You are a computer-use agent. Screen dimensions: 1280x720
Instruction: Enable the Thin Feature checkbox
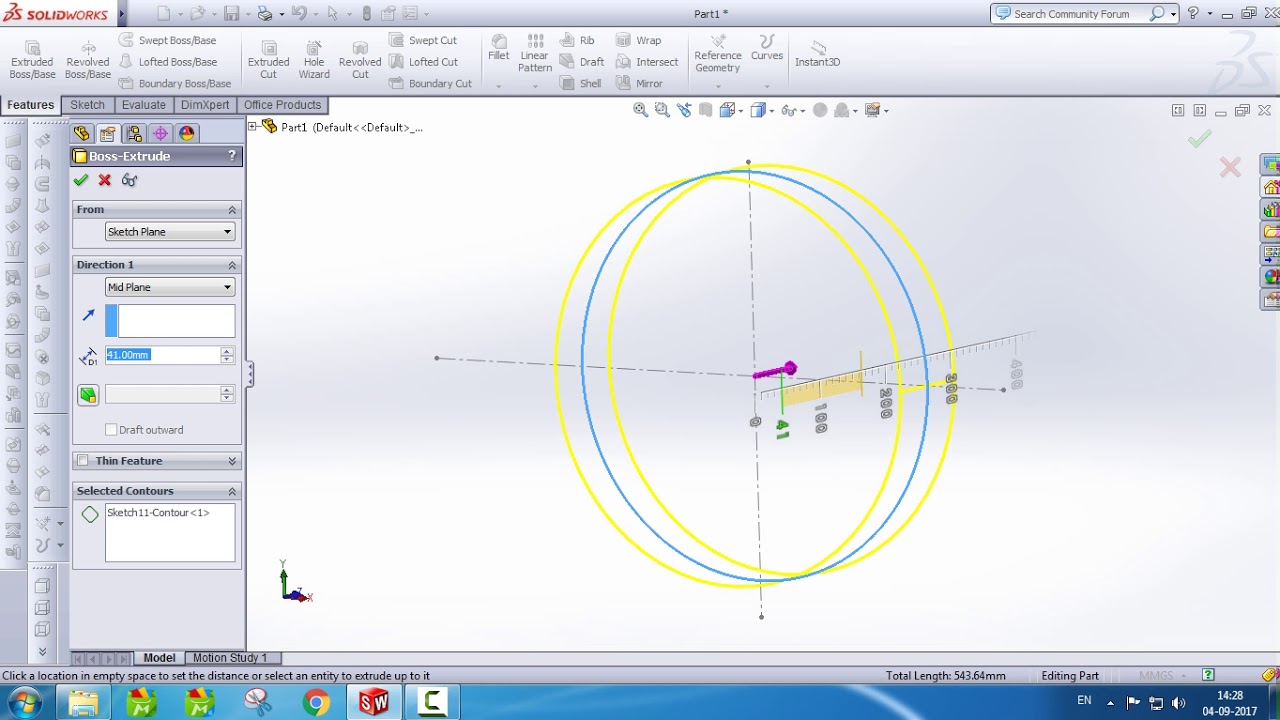click(83, 461)
